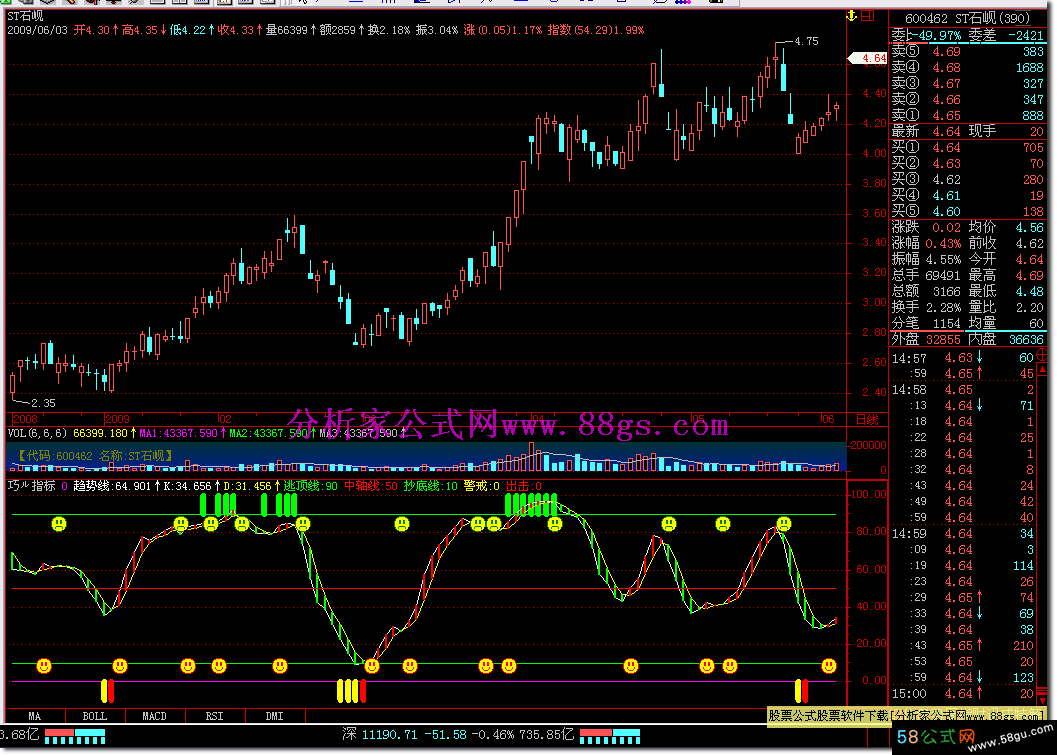The width and height of the screenshot is (1057, 755).
Task: Click the 指数(54.29)1.99% index reading
Action: coord(596,30)
